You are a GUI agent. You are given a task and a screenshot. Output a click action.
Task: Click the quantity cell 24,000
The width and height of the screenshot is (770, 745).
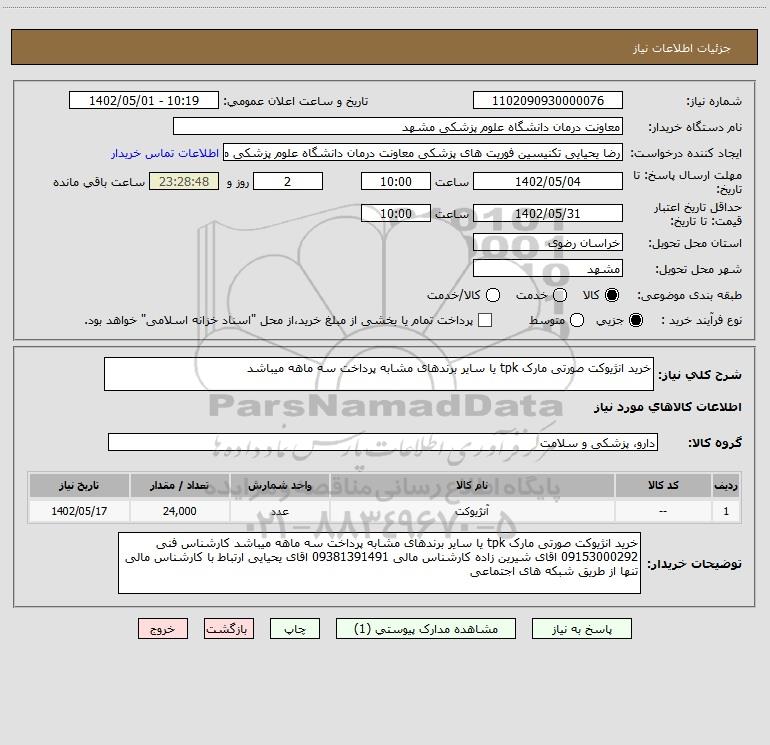[179, 511]
